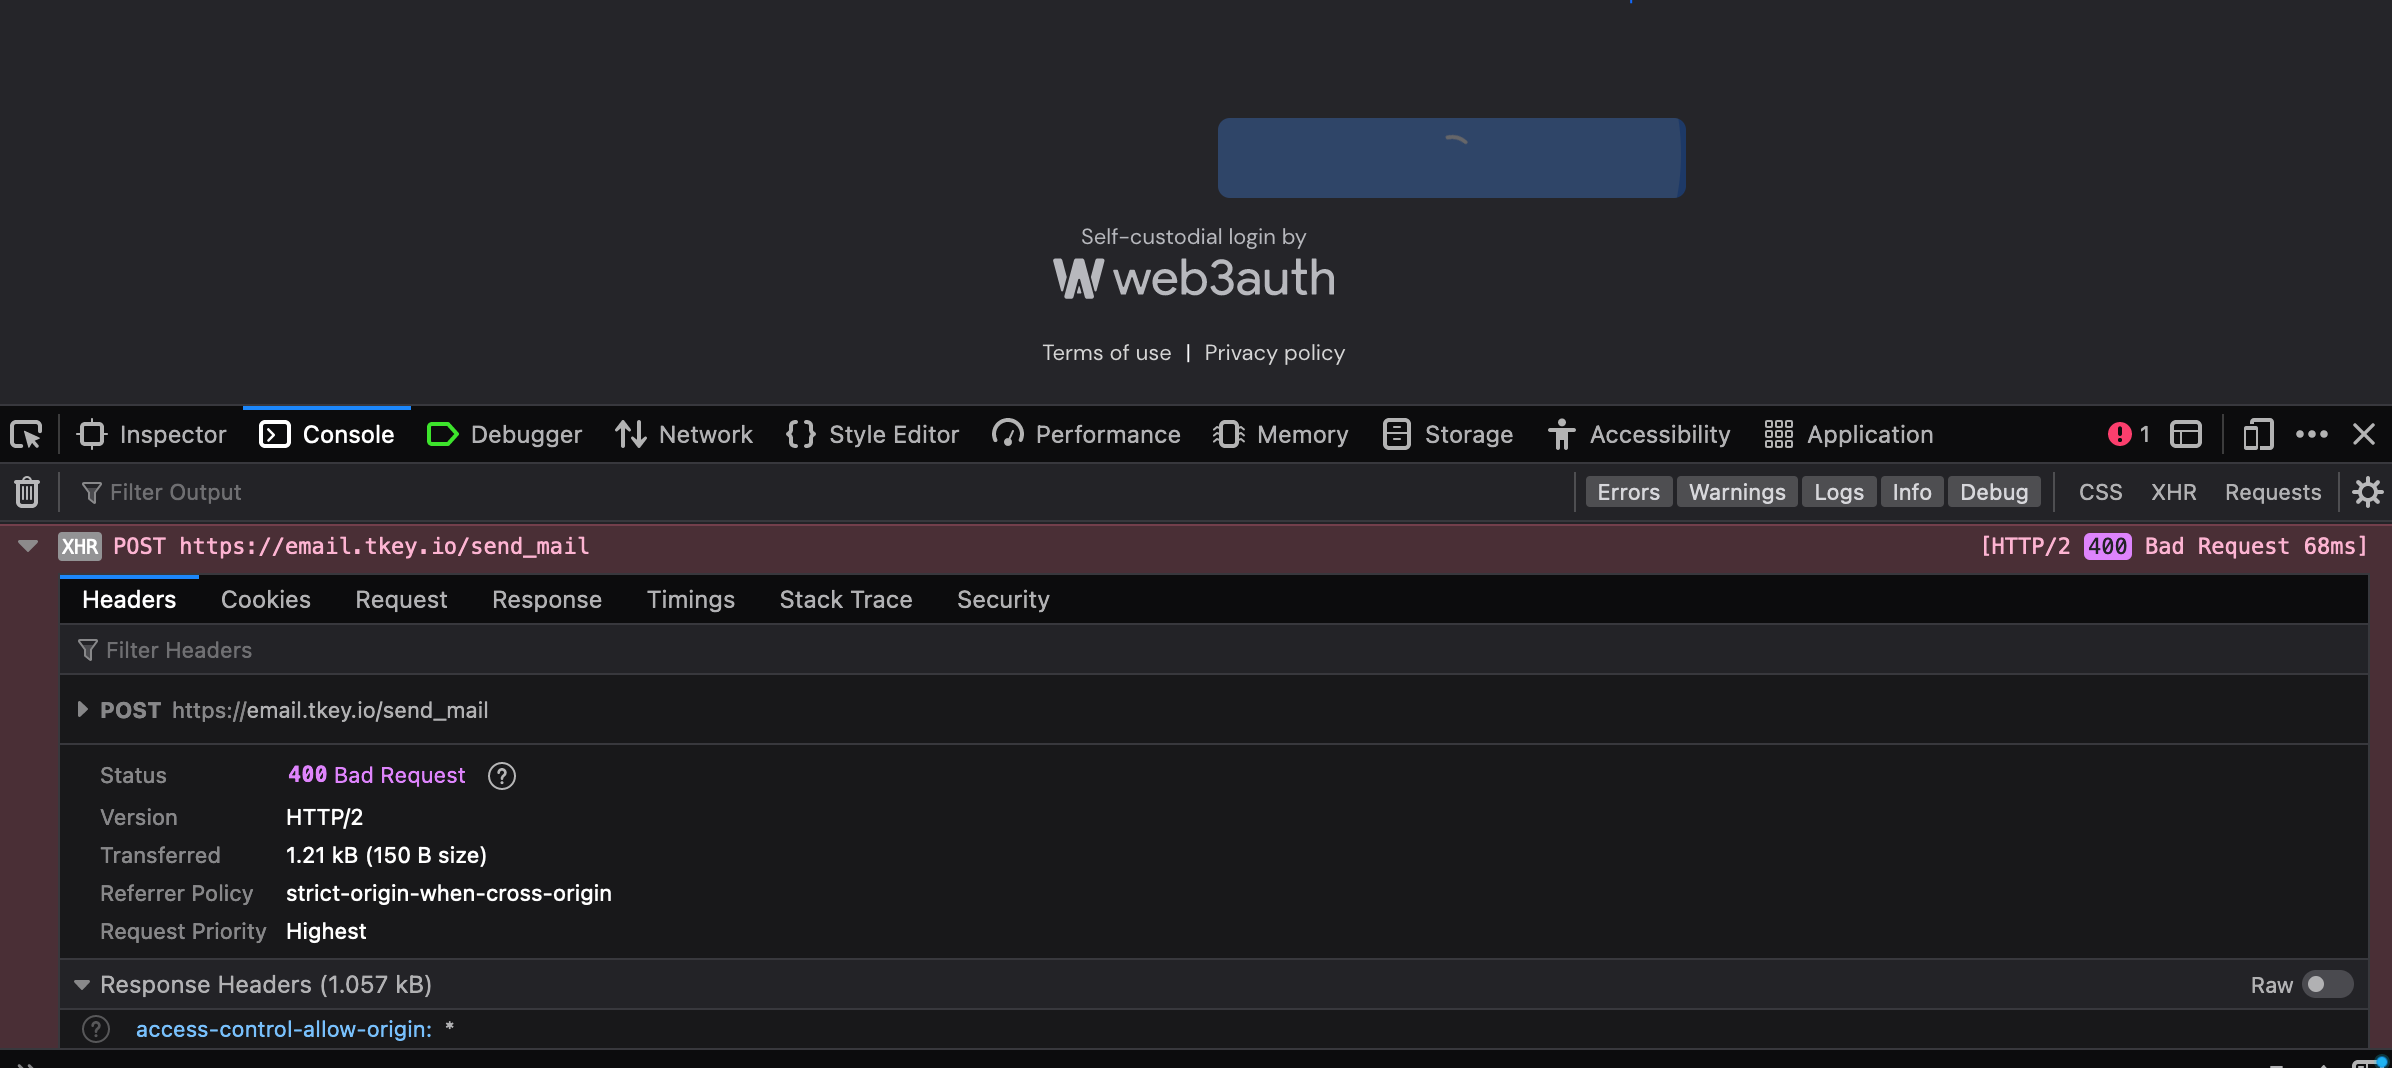Screen dimensions: 2392x1068
Task: Toggle the XHR console filter
Action: click(2173, 491)
